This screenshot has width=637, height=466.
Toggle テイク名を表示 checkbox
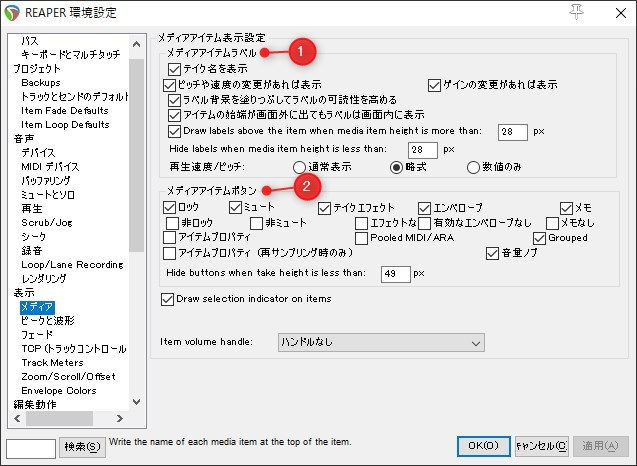[174, 69]
